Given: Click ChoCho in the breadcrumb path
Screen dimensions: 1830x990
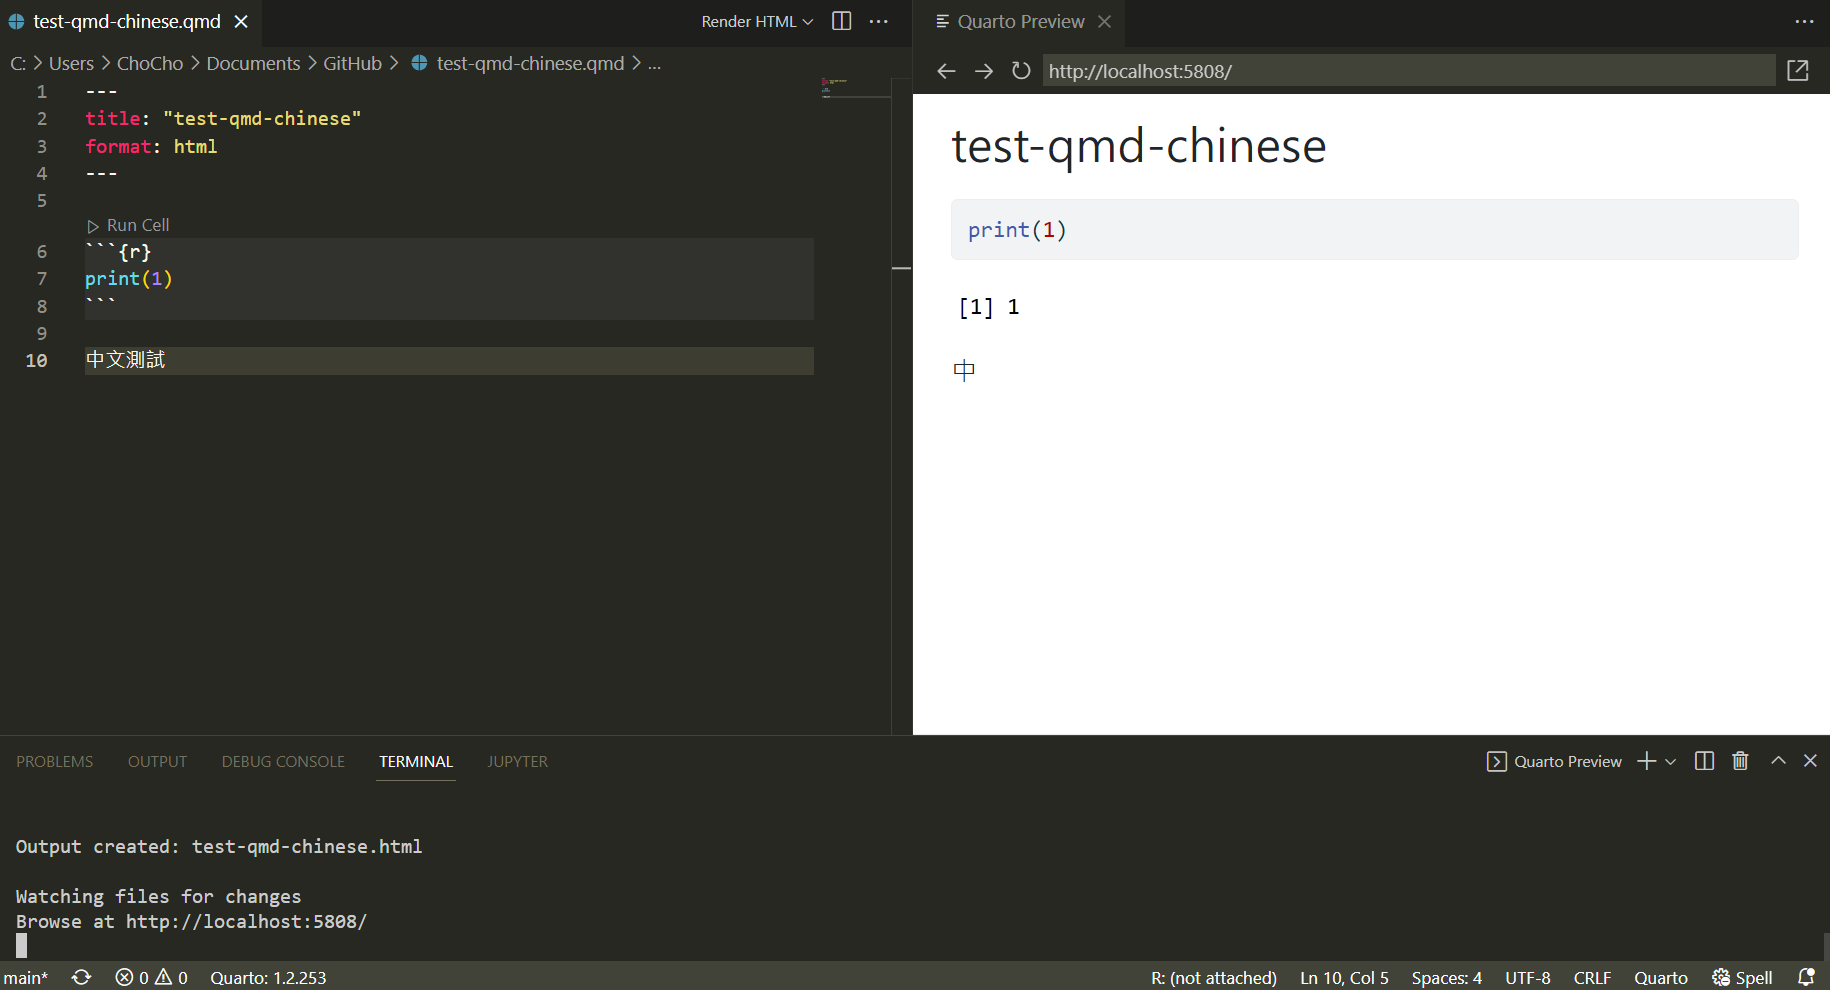Looking at the screenshot, I should point(150,63).
